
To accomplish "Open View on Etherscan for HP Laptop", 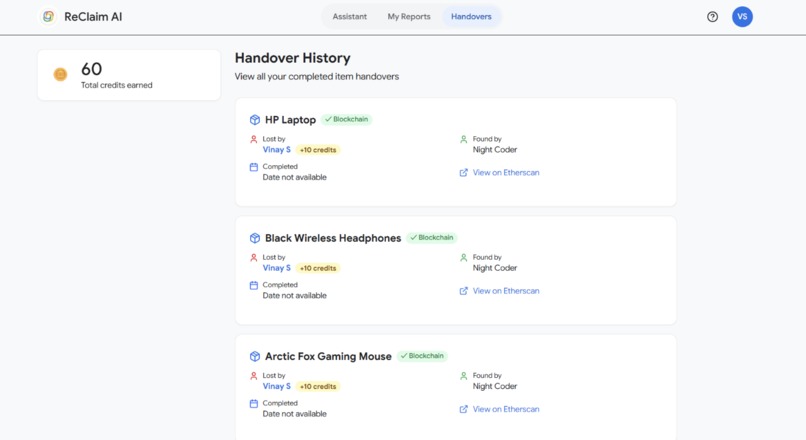I will (506, 173).
